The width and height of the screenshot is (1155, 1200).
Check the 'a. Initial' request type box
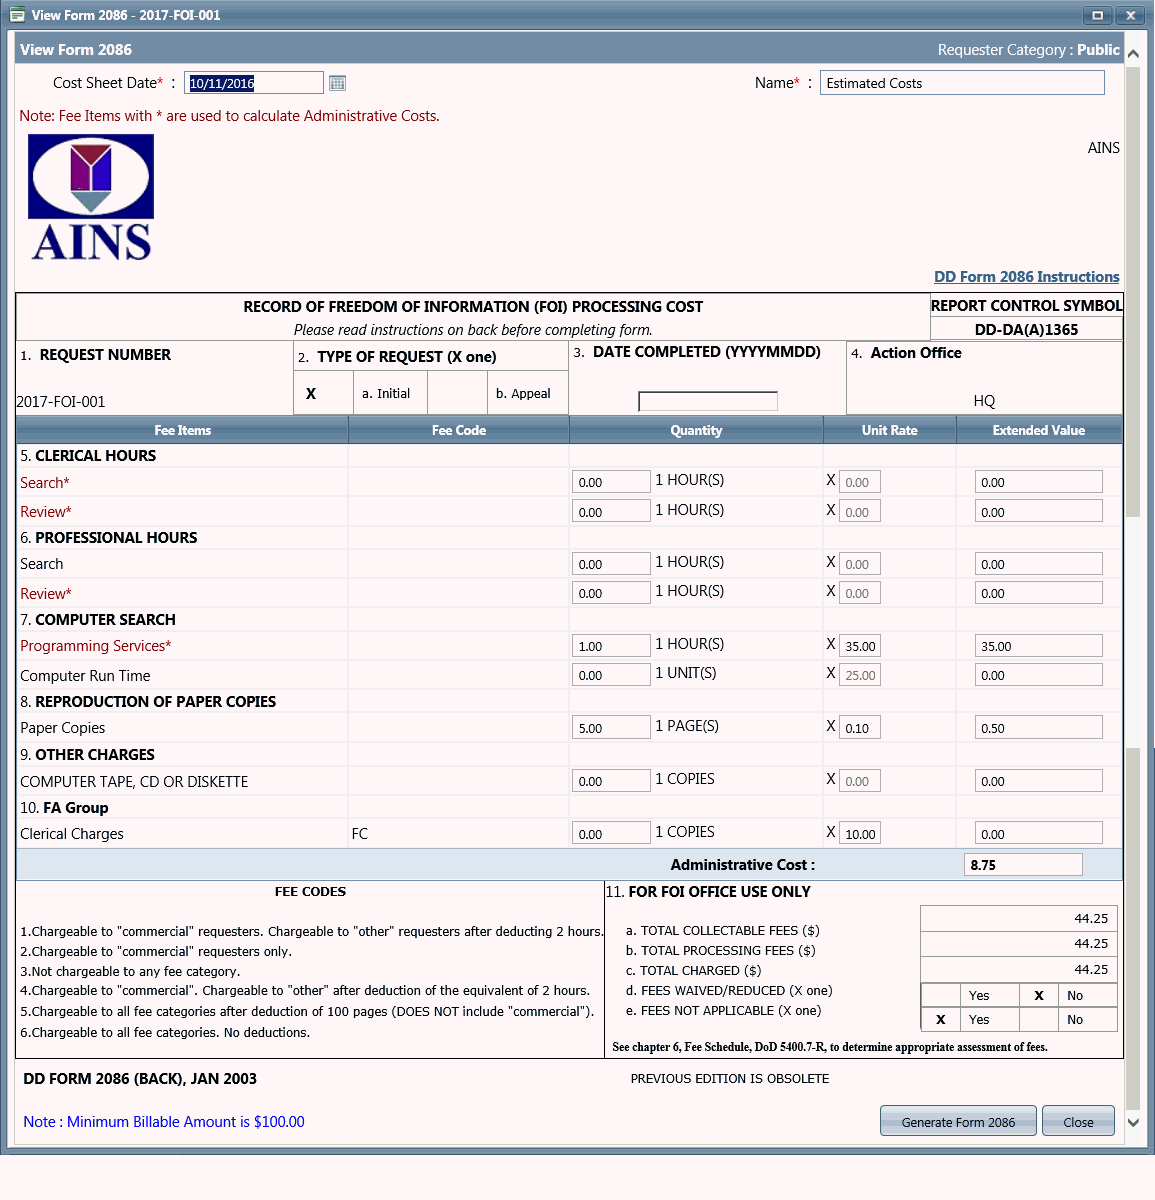pos(323,393)
